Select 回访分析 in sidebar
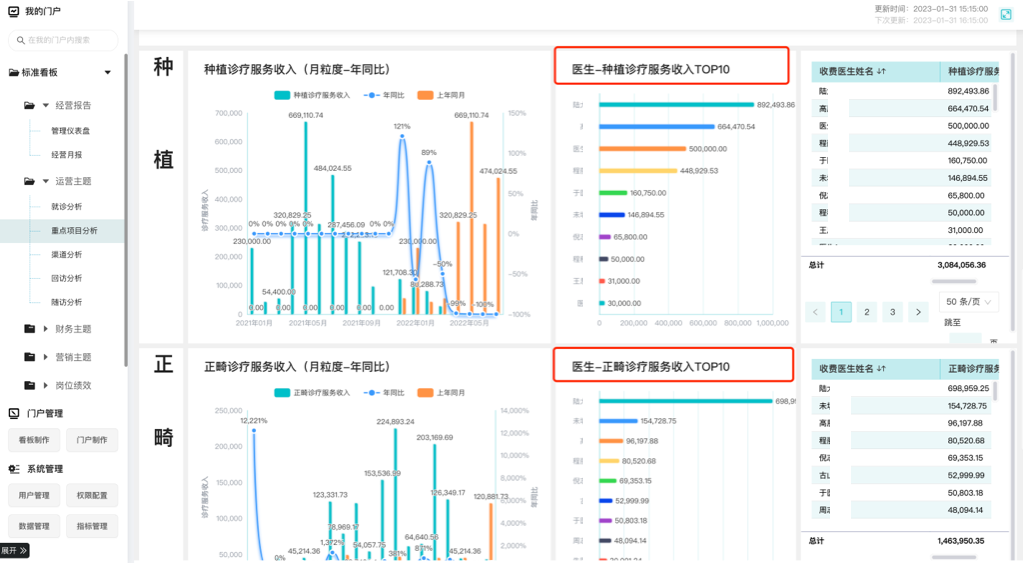 (x=67, y=278)
